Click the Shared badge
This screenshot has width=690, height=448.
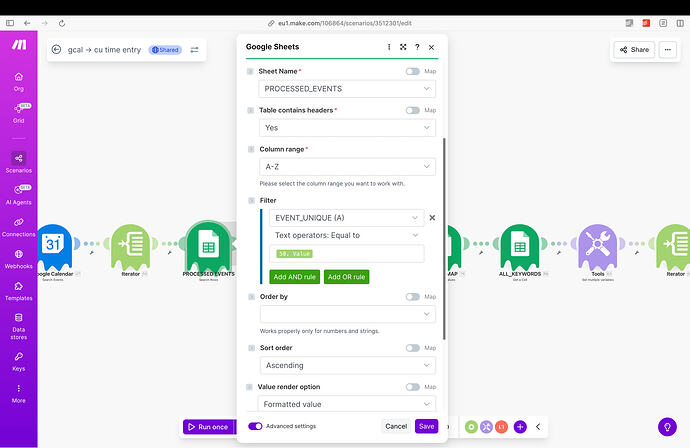tap(165, 50)
